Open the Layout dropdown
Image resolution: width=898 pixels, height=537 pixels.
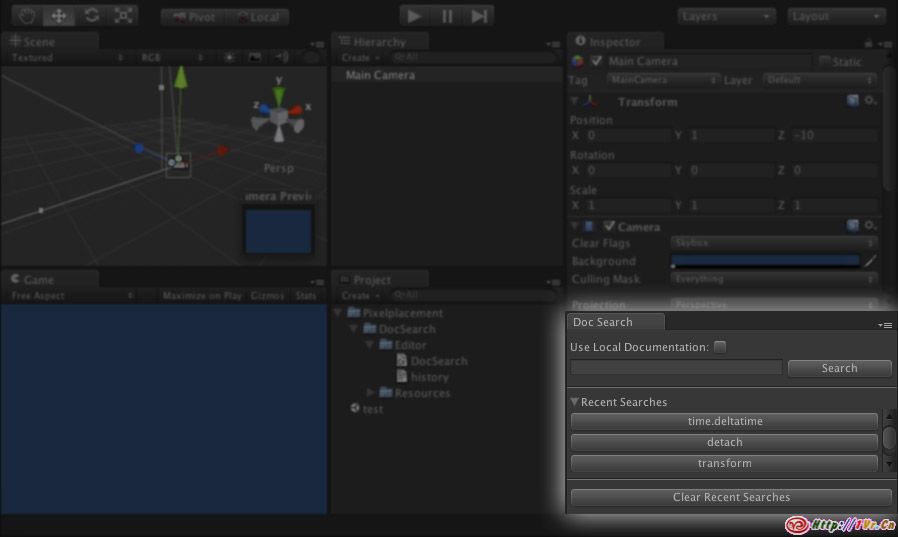click(x=835, y=17)
